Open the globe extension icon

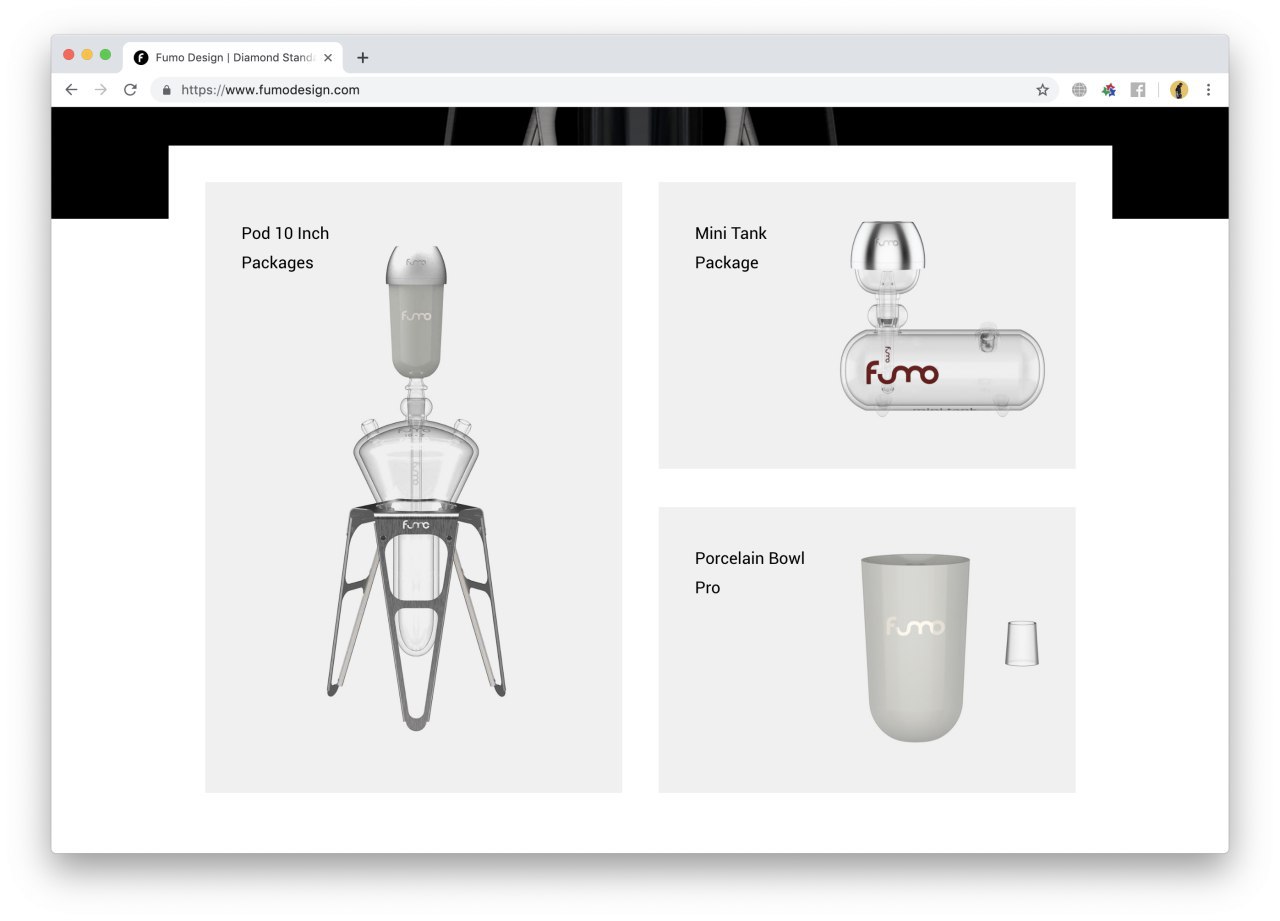click(1079, 90)
